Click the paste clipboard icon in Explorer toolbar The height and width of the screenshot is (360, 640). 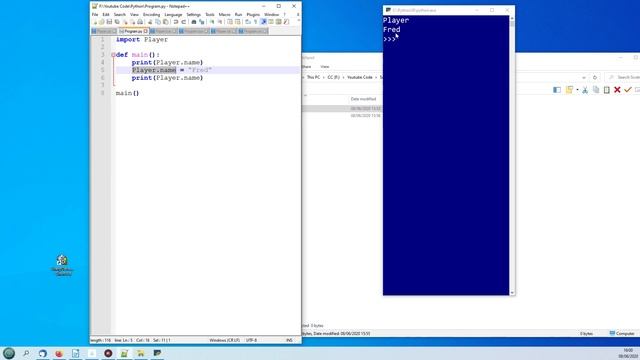607,90
